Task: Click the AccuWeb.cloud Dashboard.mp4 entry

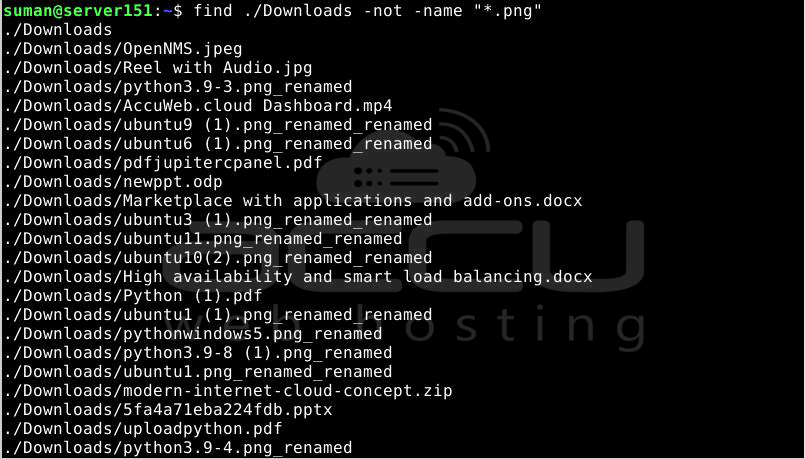Action: [x=198, y=106]
